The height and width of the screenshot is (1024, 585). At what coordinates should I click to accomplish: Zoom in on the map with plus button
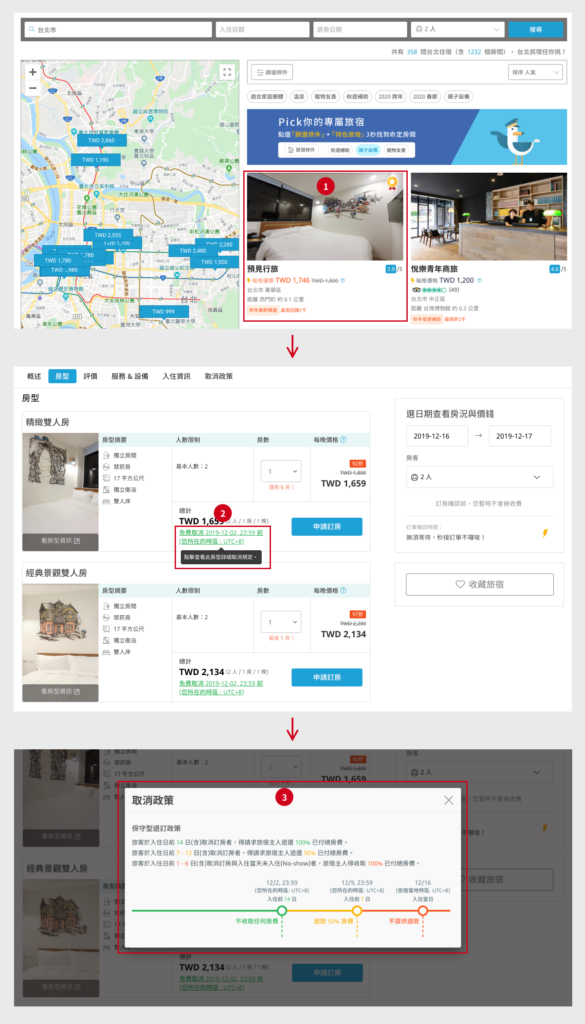(x=33, y=72)
